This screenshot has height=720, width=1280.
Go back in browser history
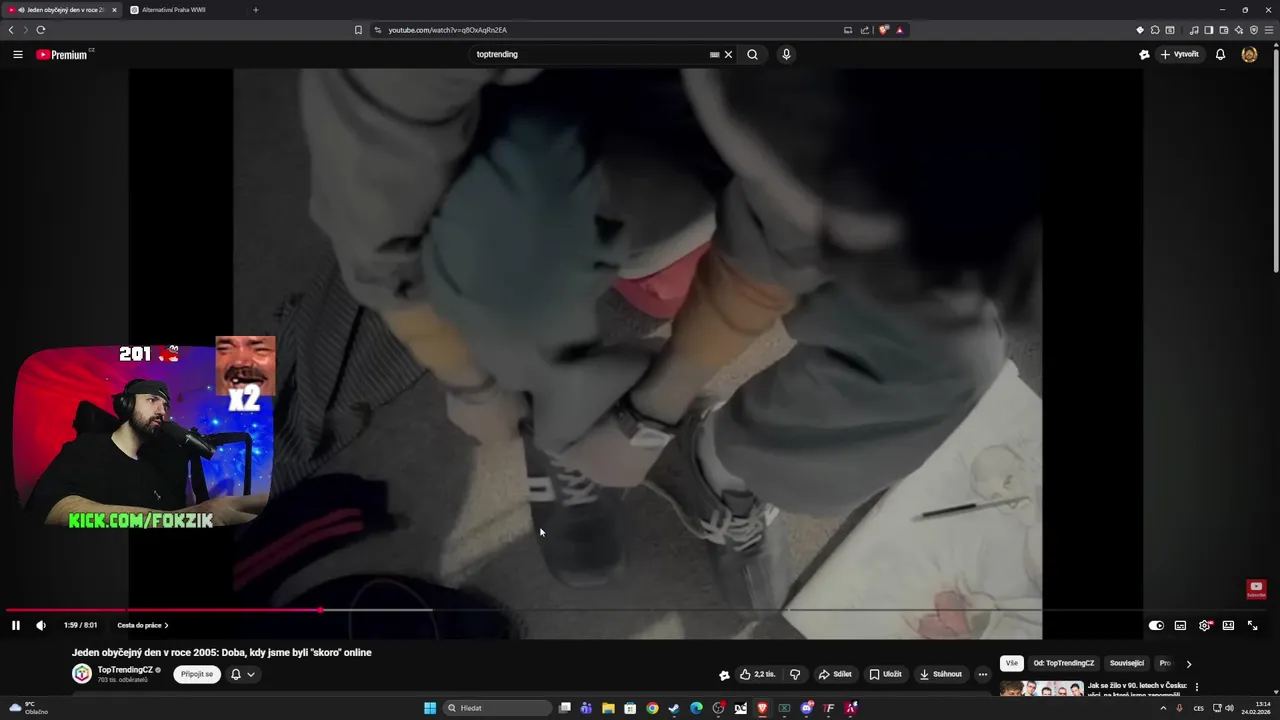click(x=11, y=30)
